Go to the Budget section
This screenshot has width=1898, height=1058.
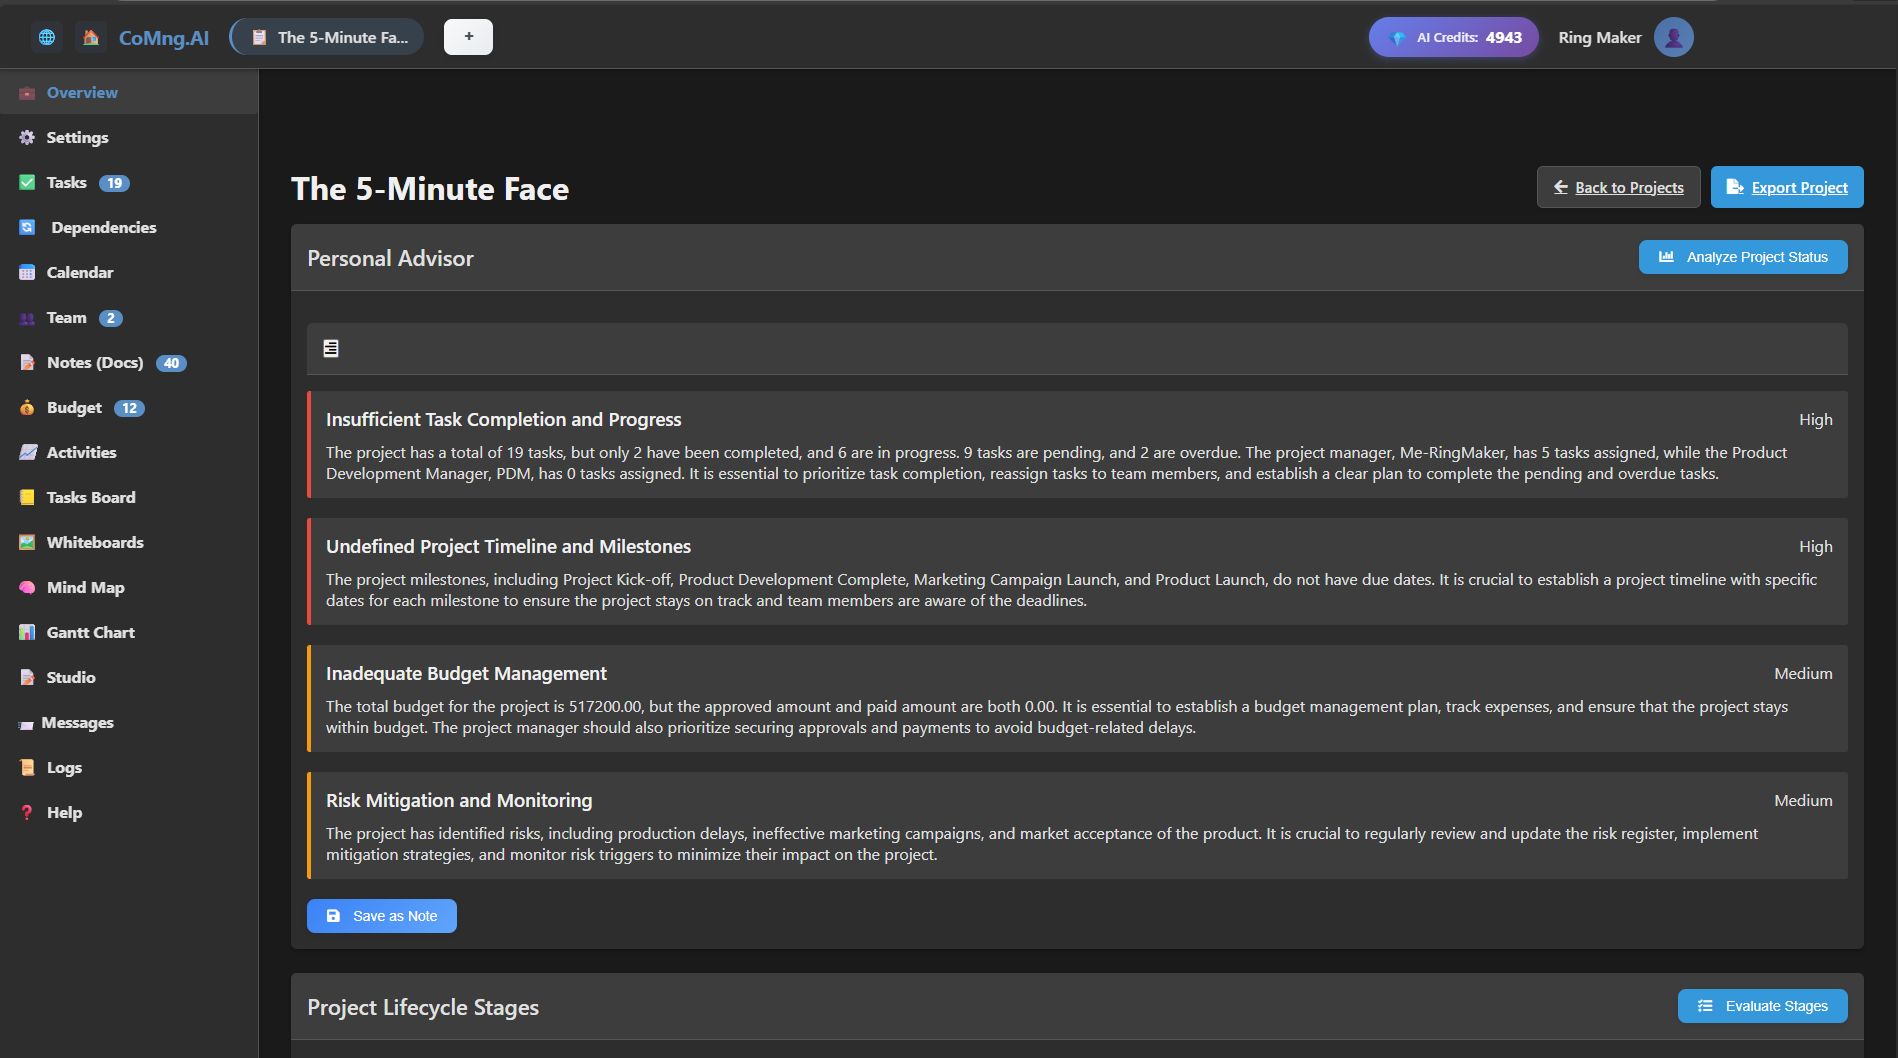74,407
